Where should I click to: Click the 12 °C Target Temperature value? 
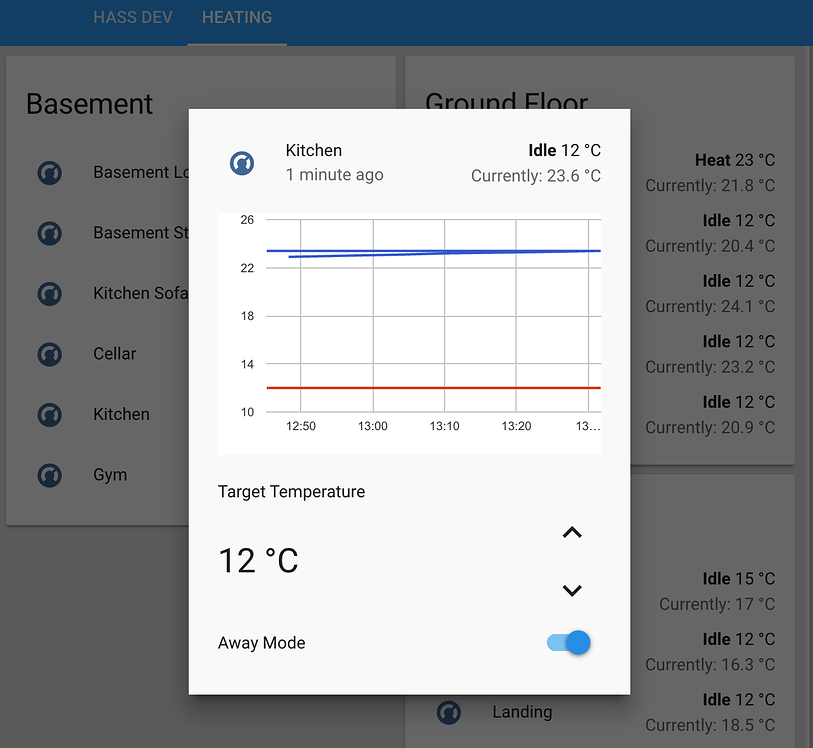point(258,561)
